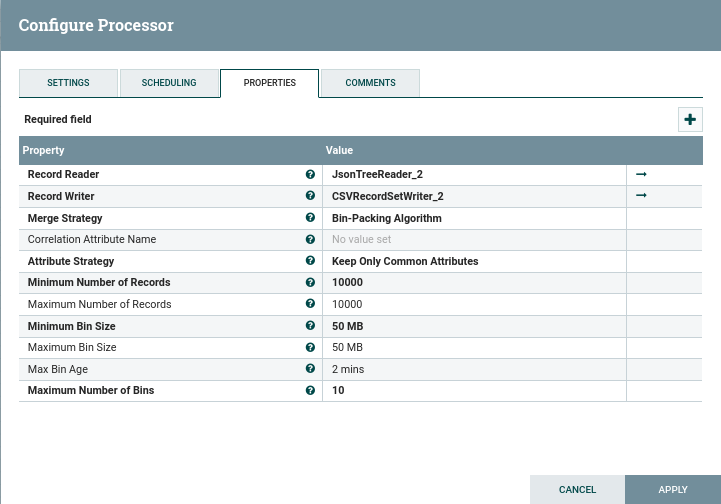This screenshot has width=721, height=504.
Task: Edit the Max Bin Age value 2 mins
Action: (348, 369)
